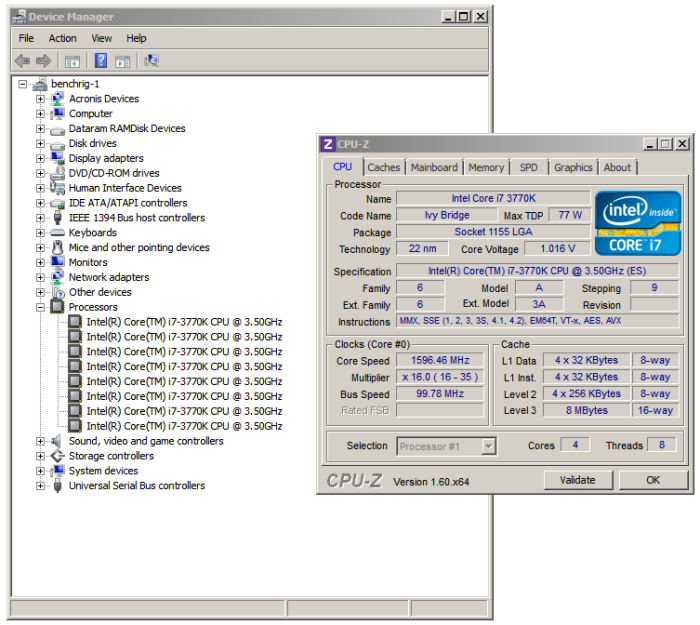Expand the Display adapters node
This screenshot has width=700, height=625.
[x=40, y=158]
